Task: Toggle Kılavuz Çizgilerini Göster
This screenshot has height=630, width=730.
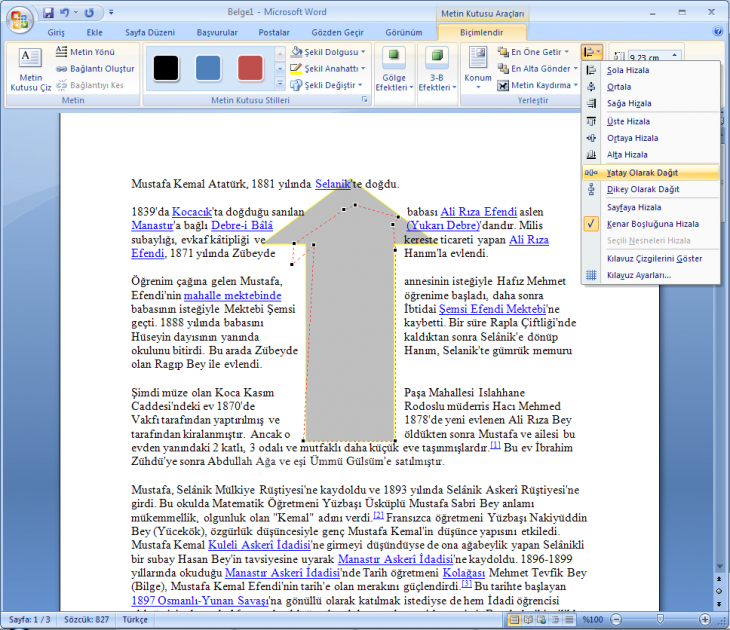Action: point(654,258)
